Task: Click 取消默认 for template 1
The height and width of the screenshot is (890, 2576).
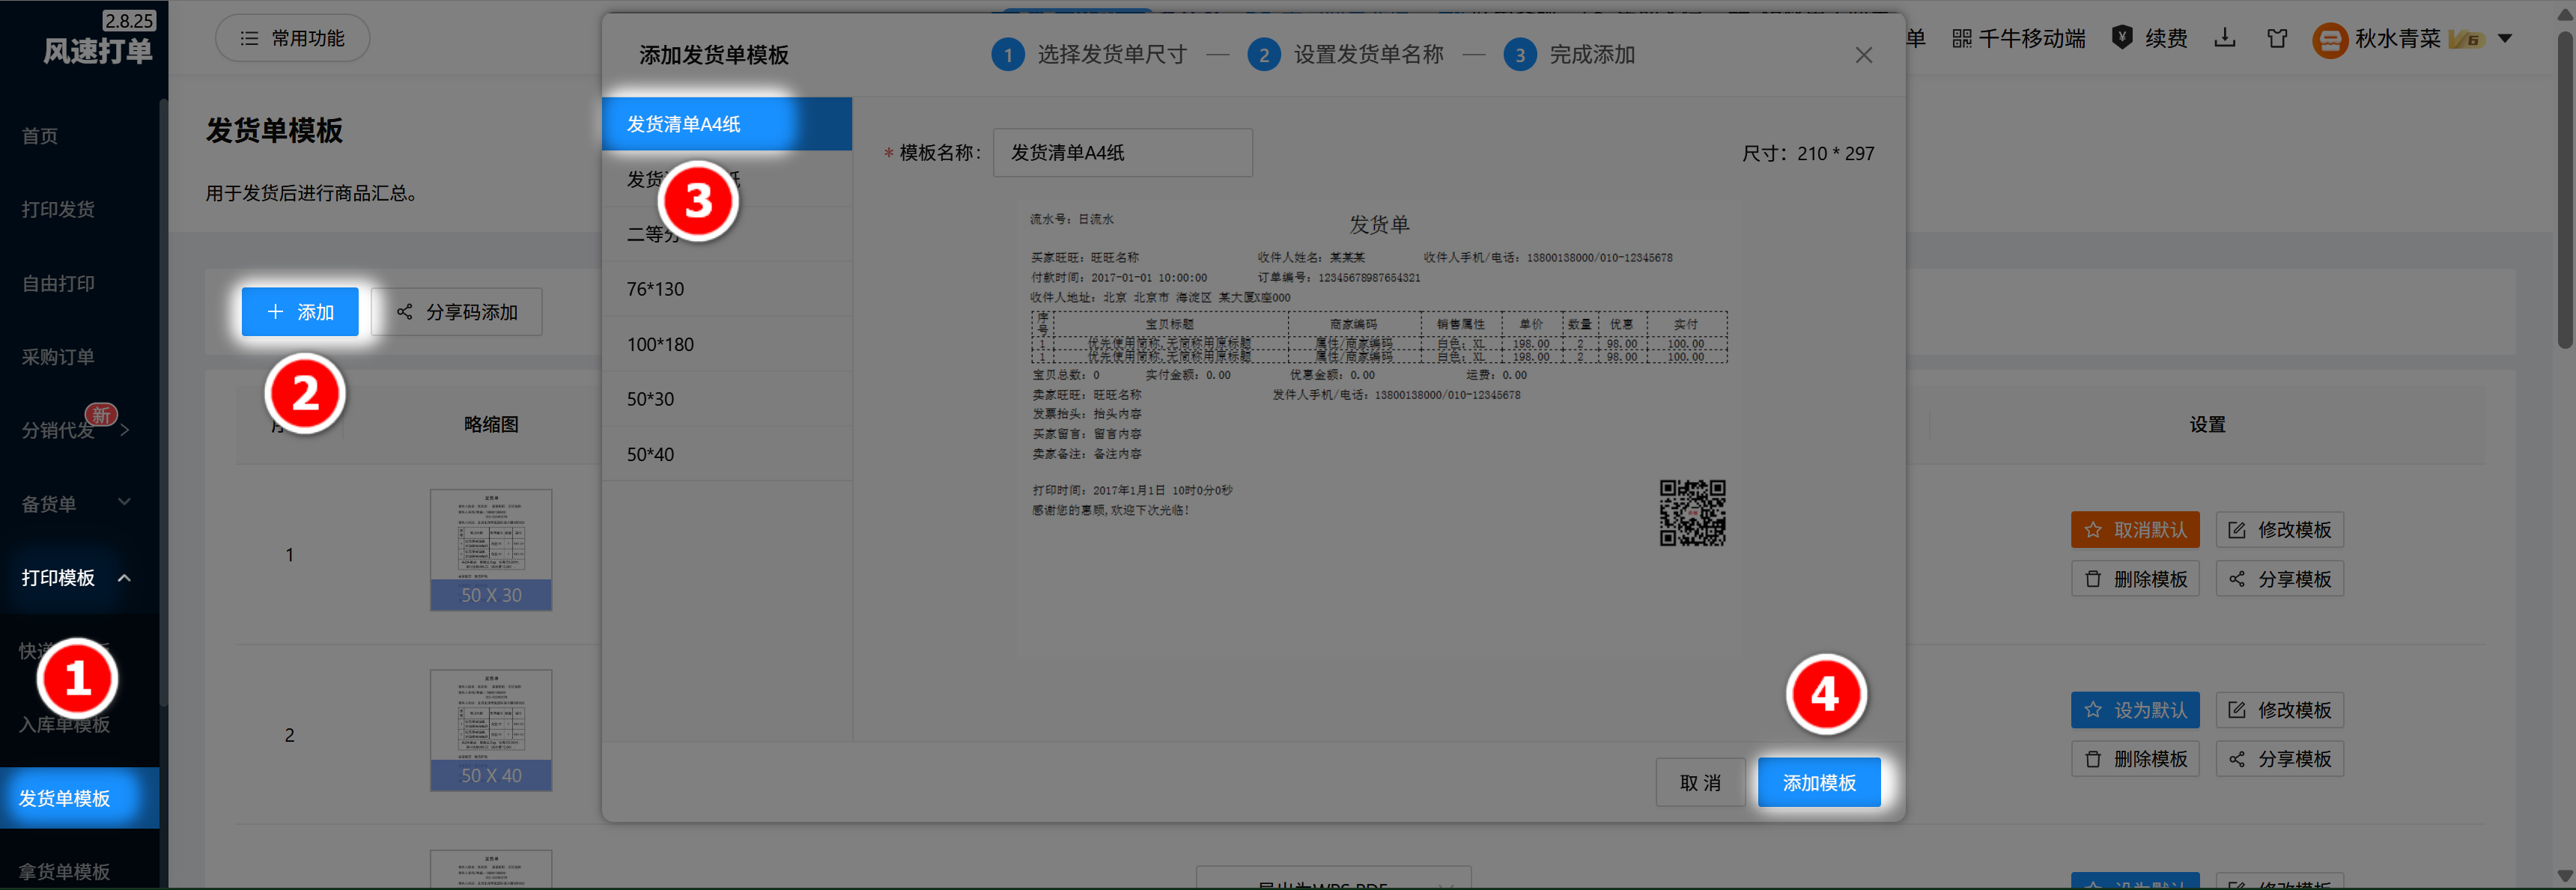Action: [x=2135, y=530]
